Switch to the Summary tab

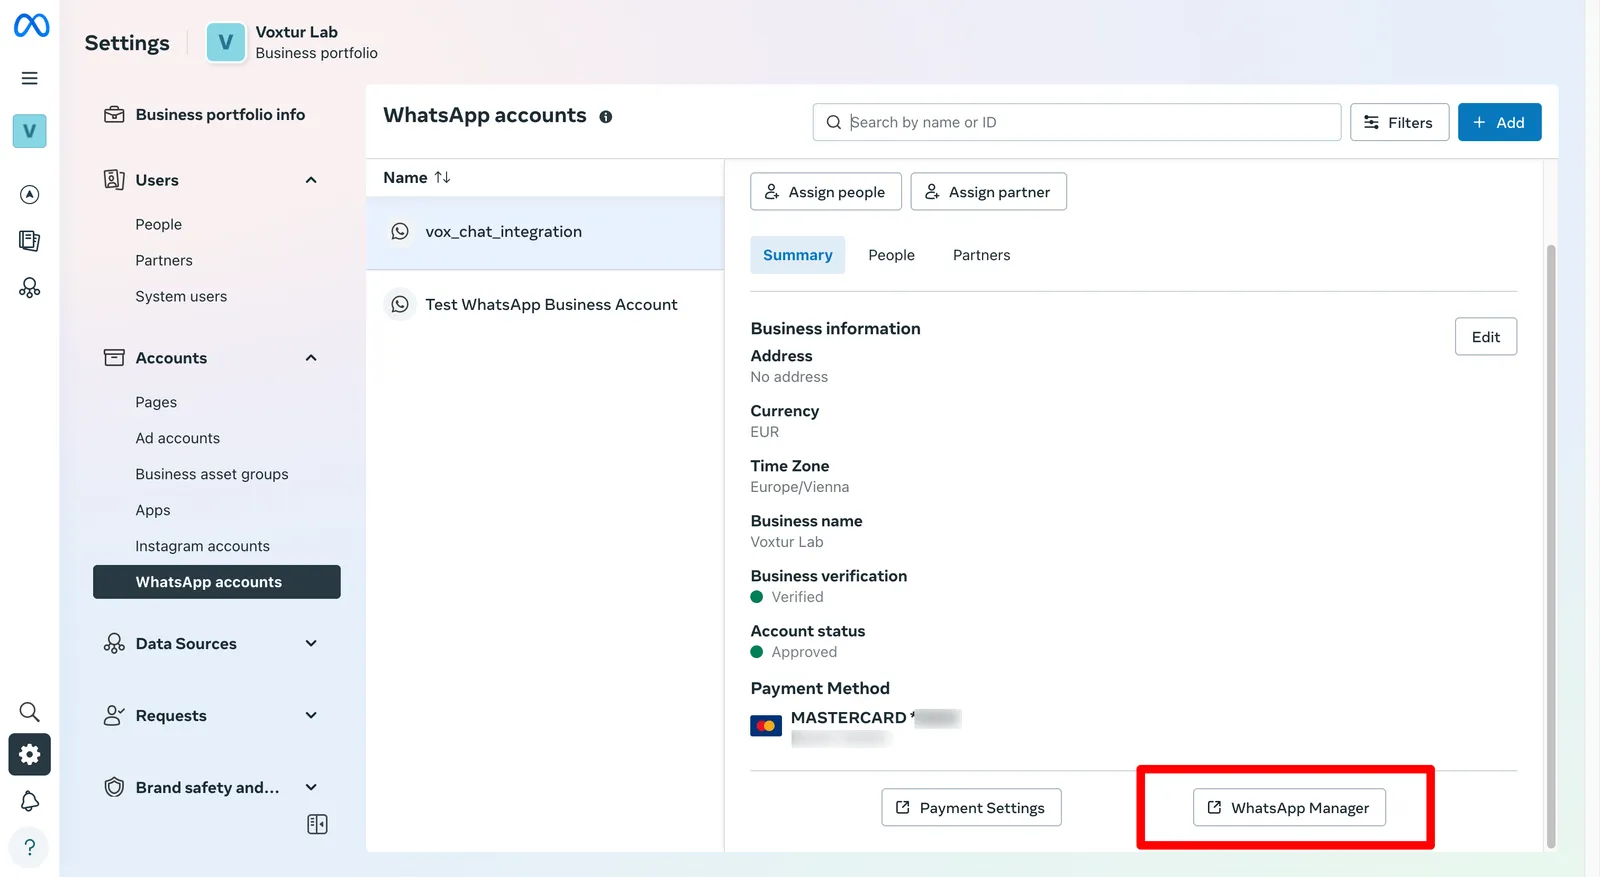point(798,255)
